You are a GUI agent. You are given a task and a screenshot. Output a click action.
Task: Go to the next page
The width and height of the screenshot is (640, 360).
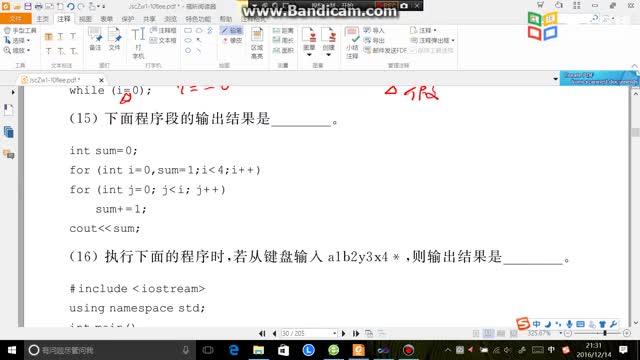pyautogui.click(x=344, y=333)
